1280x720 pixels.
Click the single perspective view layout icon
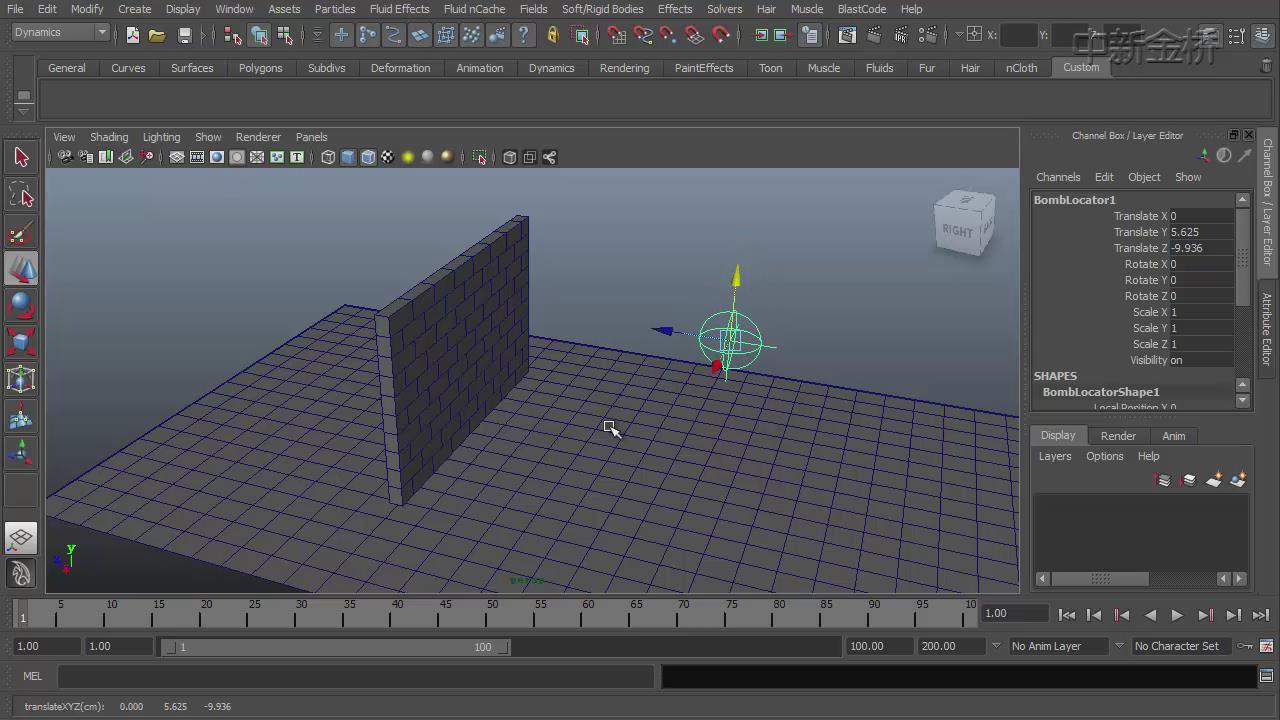coord(21,538)
